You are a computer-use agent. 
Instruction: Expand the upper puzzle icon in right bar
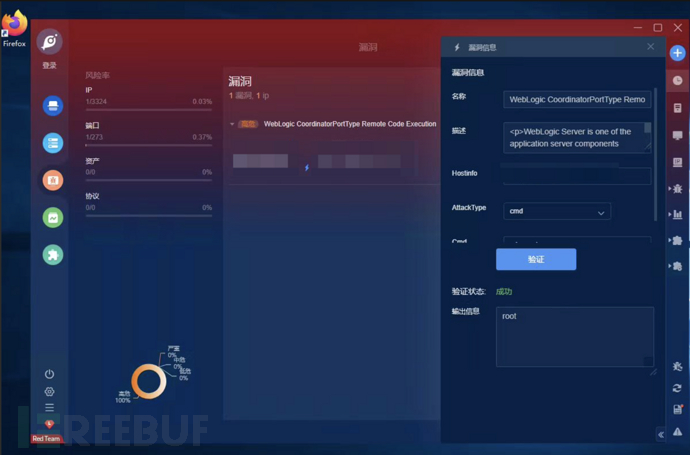(x=676, y=240)
